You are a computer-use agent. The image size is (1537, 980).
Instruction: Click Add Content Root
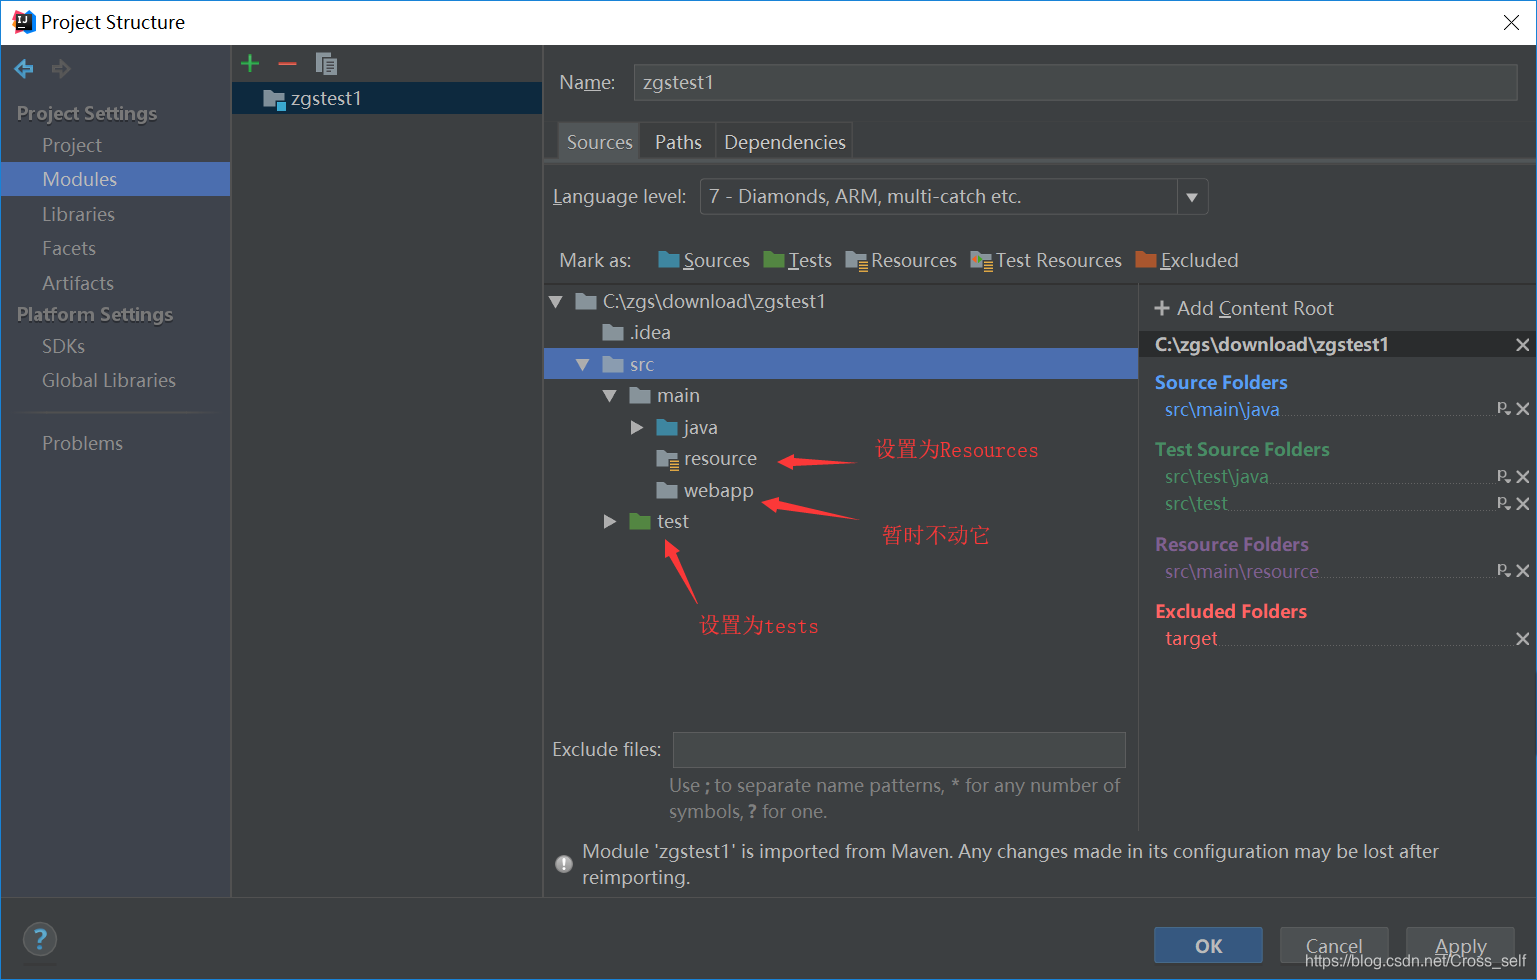tap(1244, 308)
